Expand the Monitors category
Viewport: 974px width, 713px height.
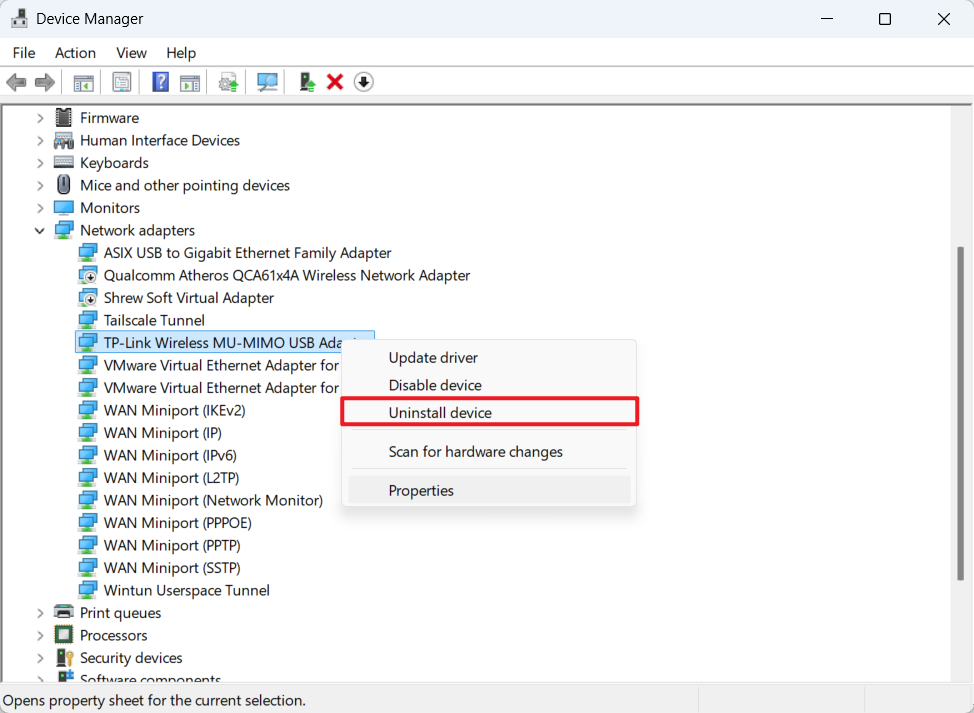(x=40, y=207)
